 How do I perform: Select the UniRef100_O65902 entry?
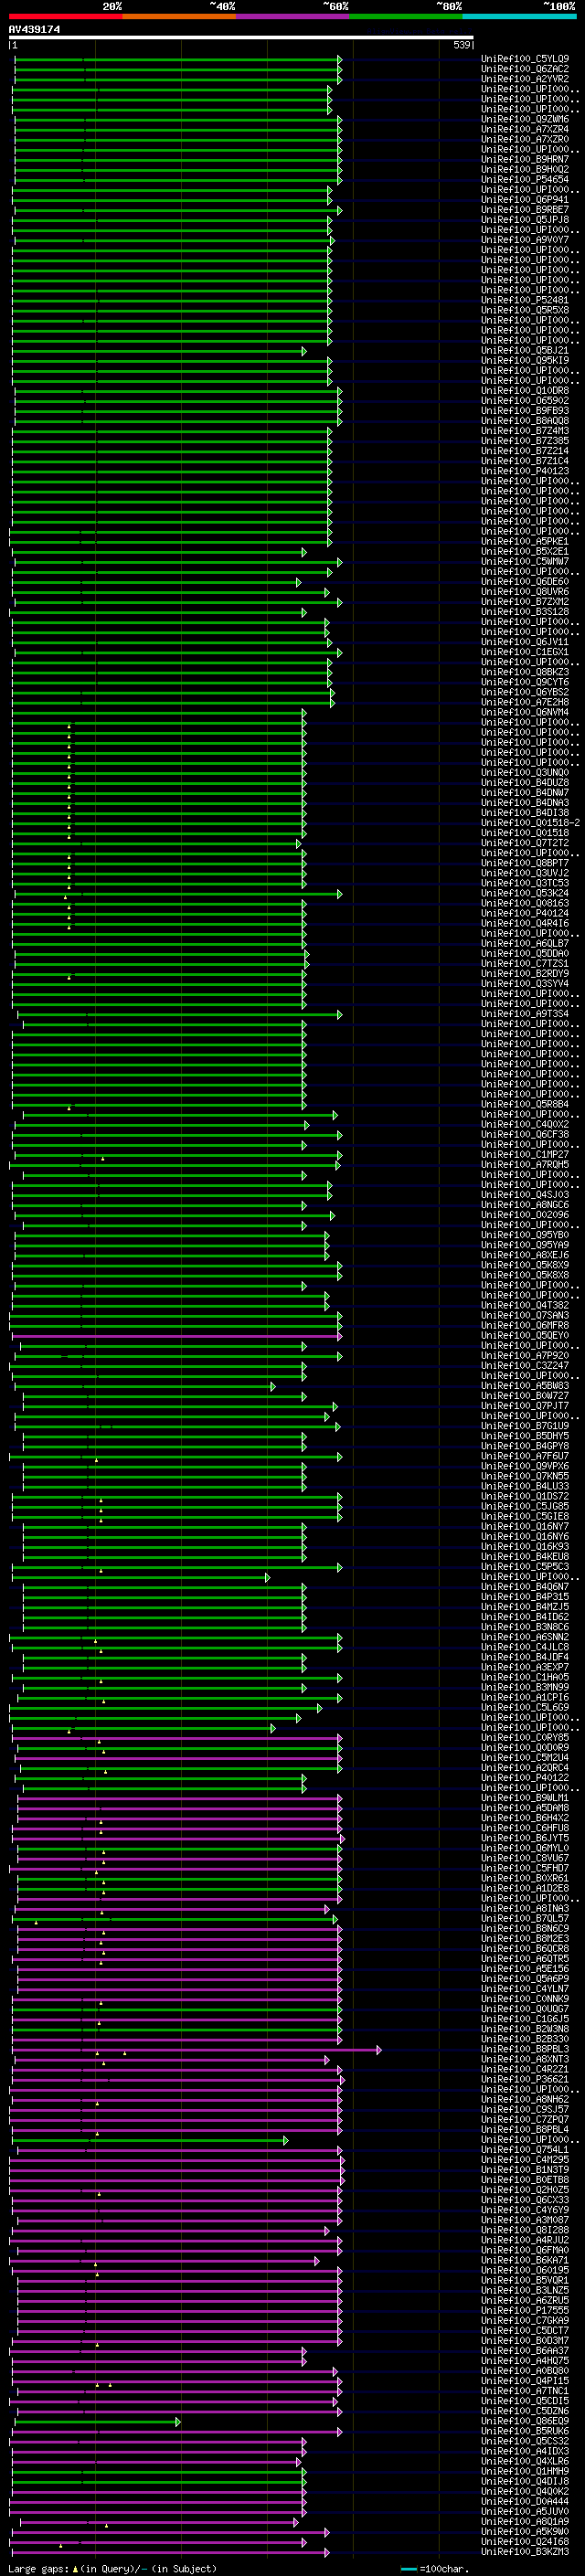pyautogui.click(x=524, y=401)
